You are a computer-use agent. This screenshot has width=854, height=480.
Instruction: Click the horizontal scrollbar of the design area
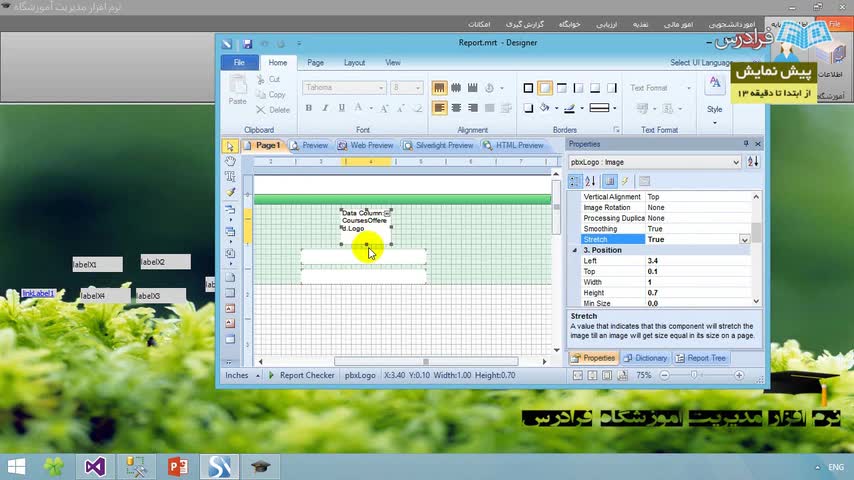tap(426, 361)
